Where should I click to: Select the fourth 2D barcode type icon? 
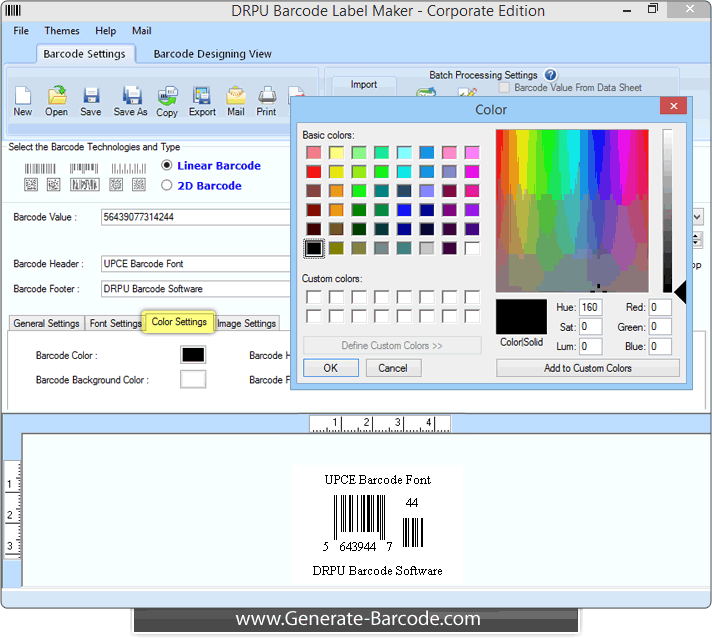coord(116,184)
